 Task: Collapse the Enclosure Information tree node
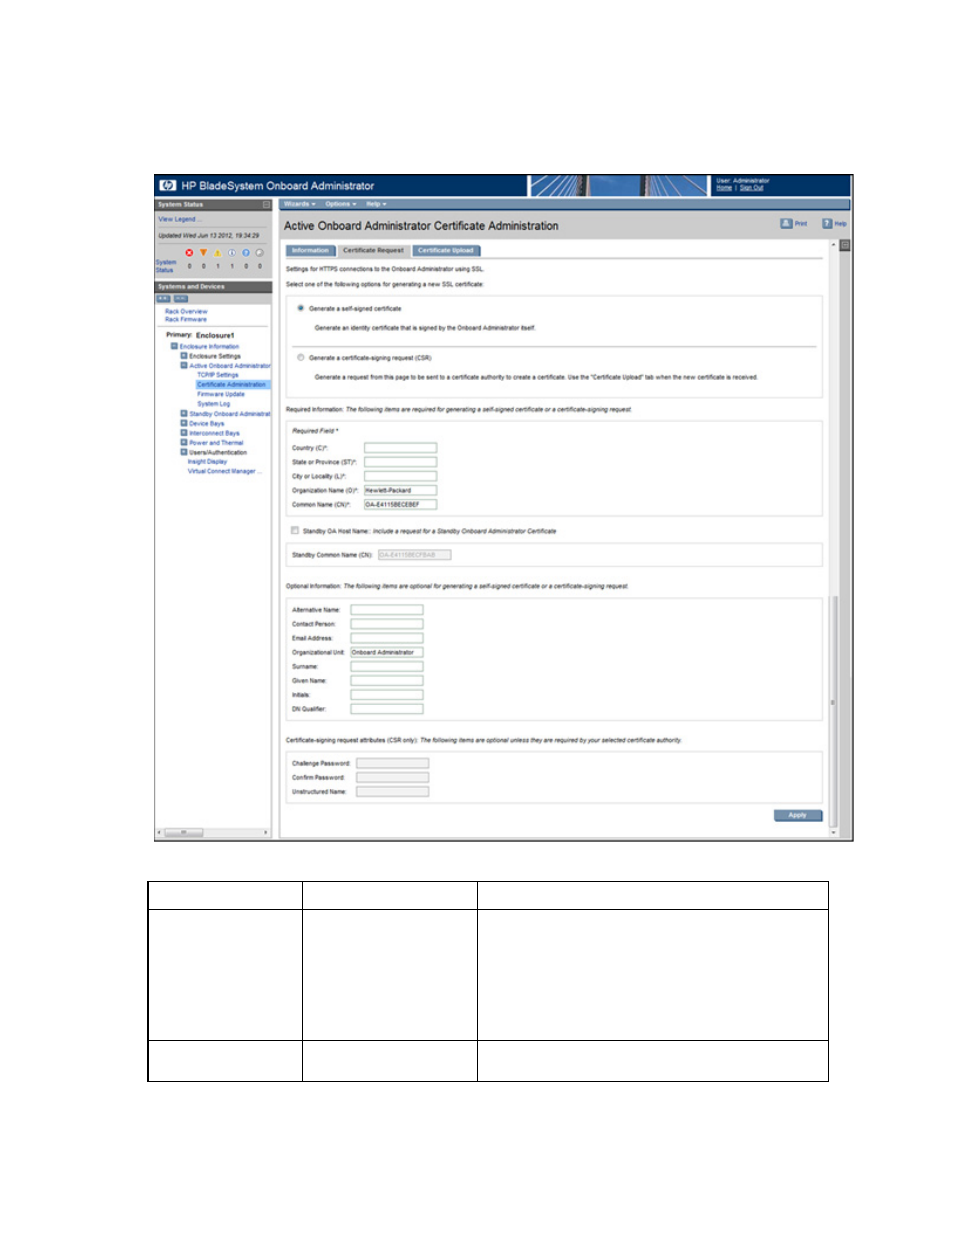(174, 346)
